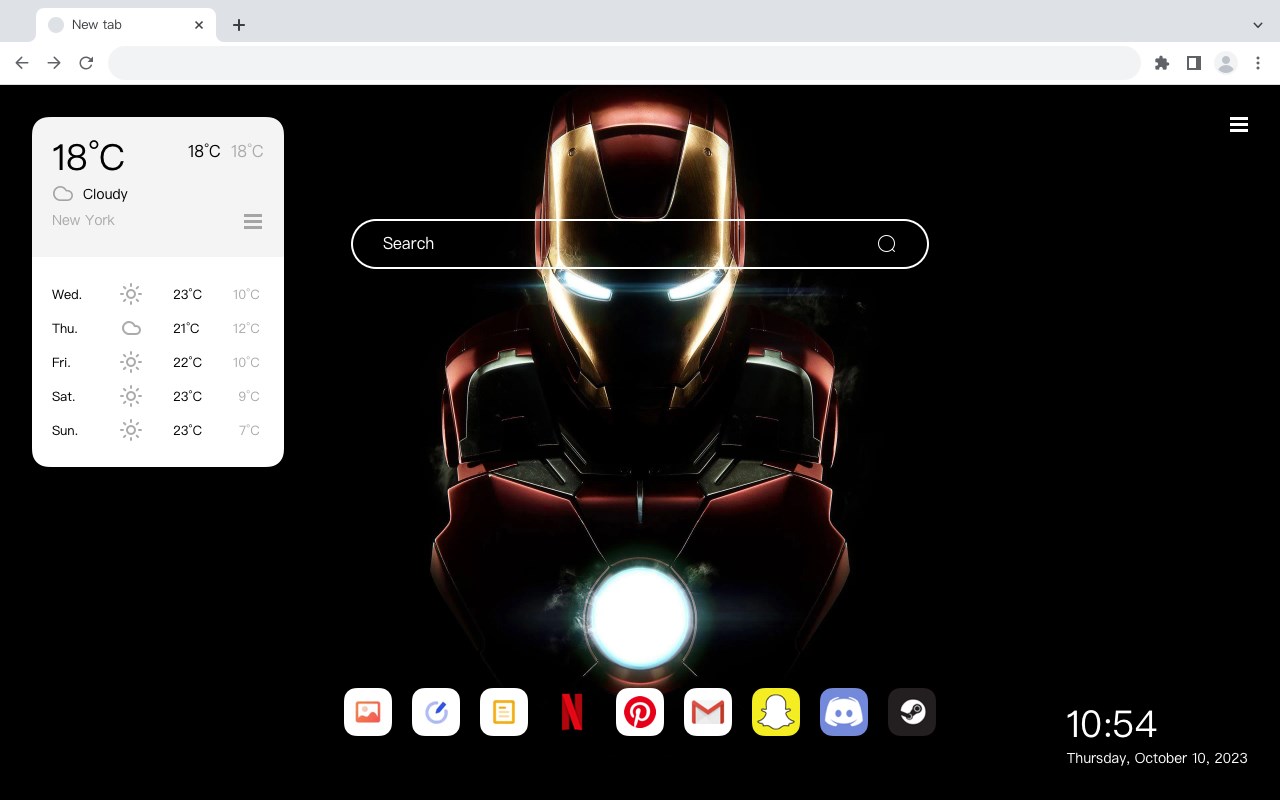This screenshot has height=800, width=1280.
Task: Click the 10:54 clock display
Action: pos(1111,724)
